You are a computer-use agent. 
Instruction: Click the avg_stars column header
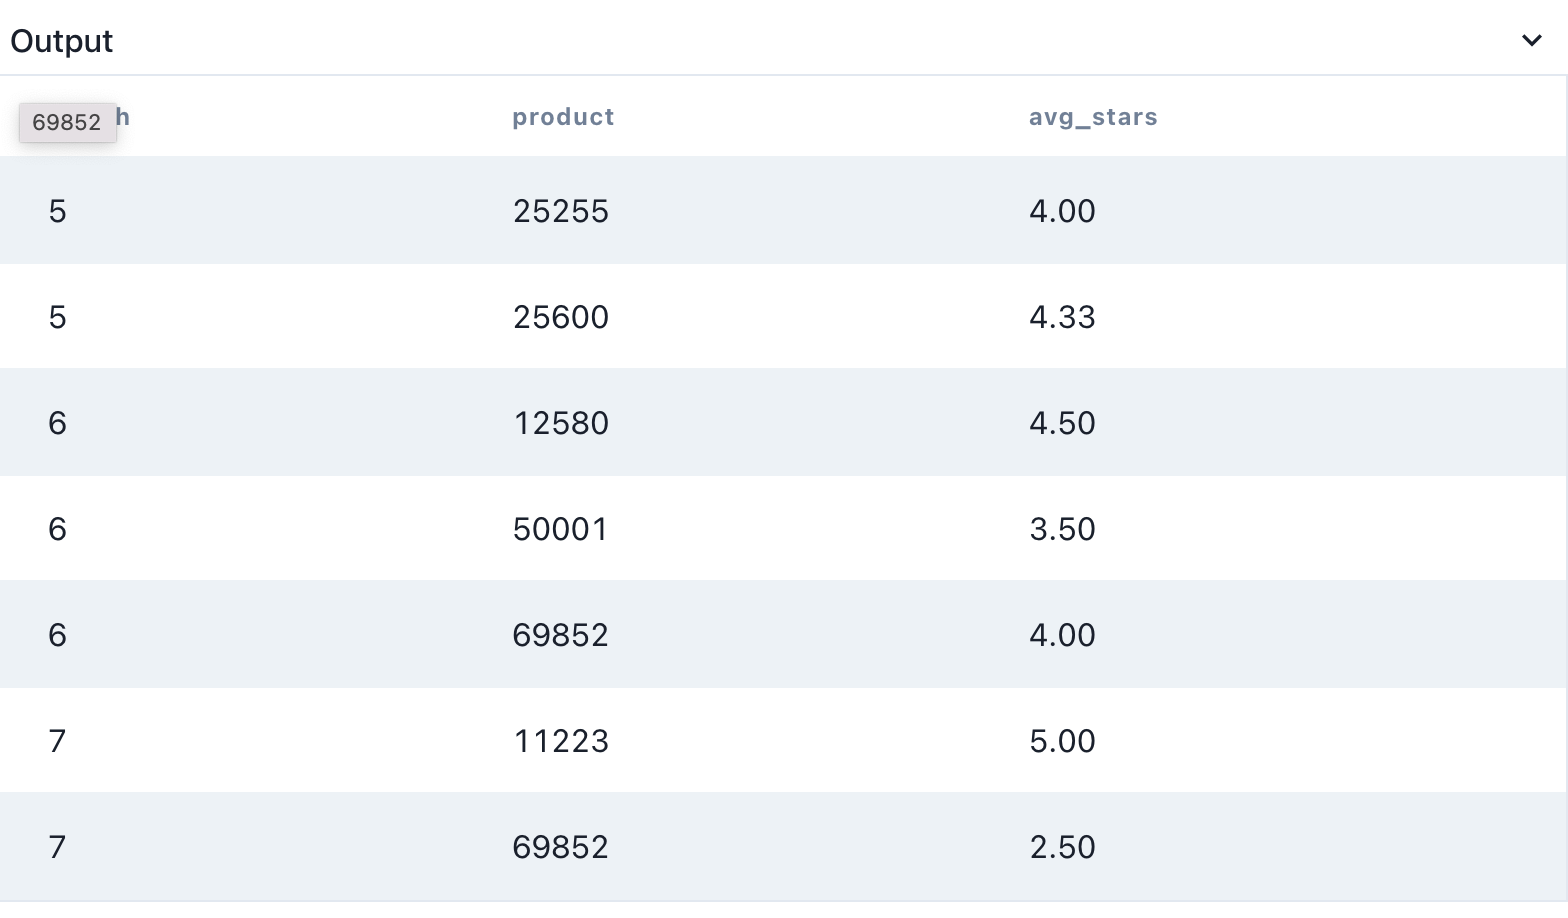coord(1093,117)
